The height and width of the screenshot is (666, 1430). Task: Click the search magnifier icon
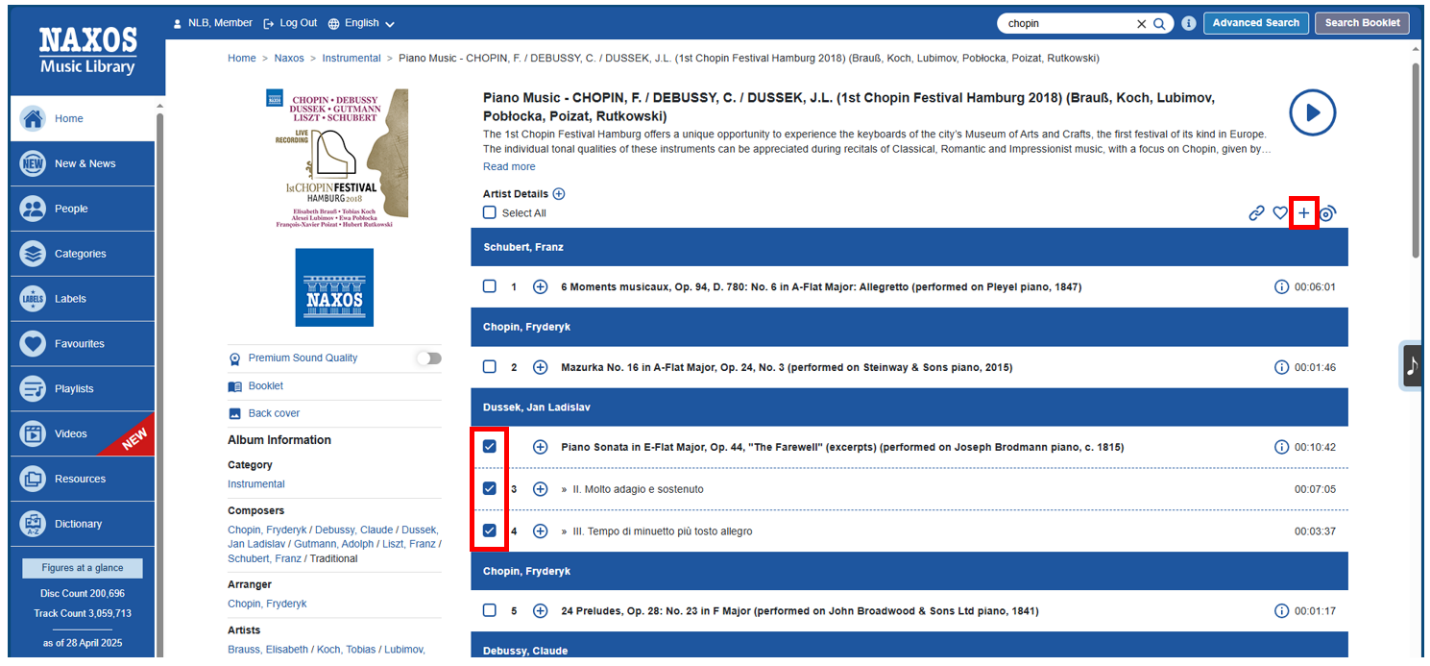(1160, 23)
